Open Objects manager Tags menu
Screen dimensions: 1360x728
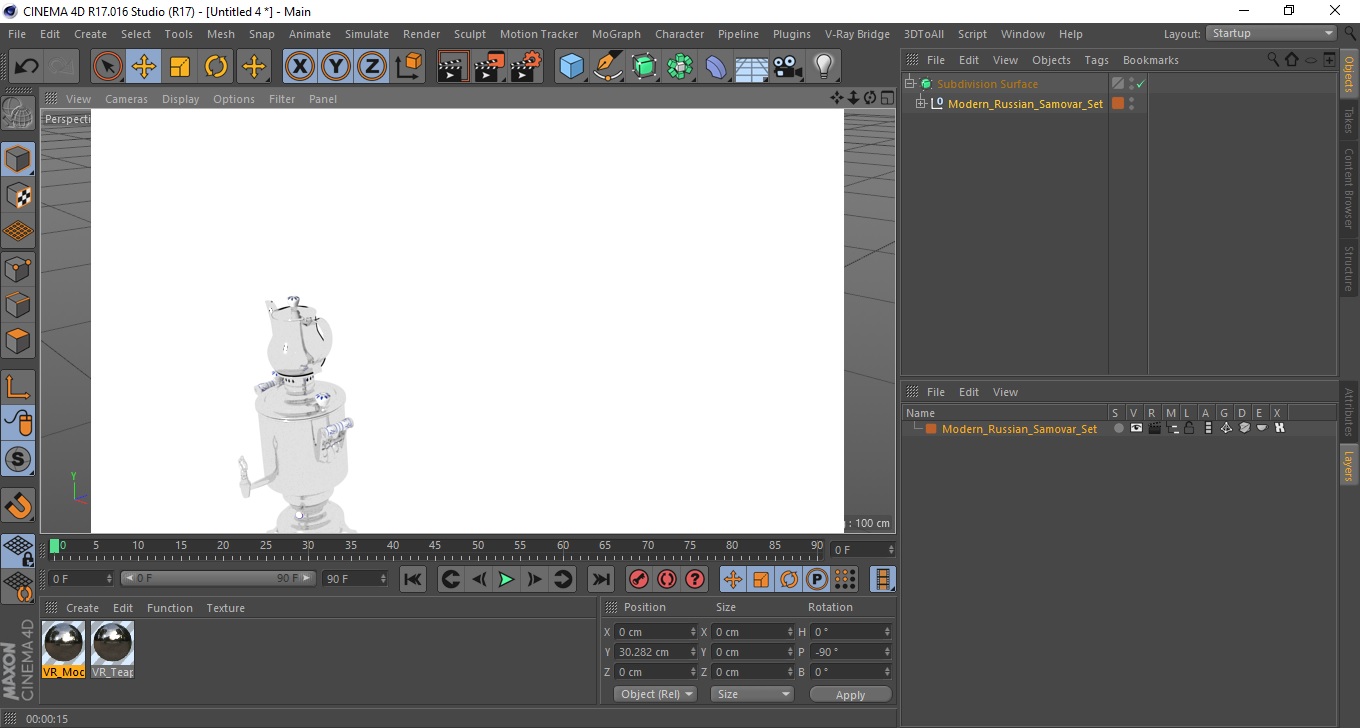point(1096,60)
